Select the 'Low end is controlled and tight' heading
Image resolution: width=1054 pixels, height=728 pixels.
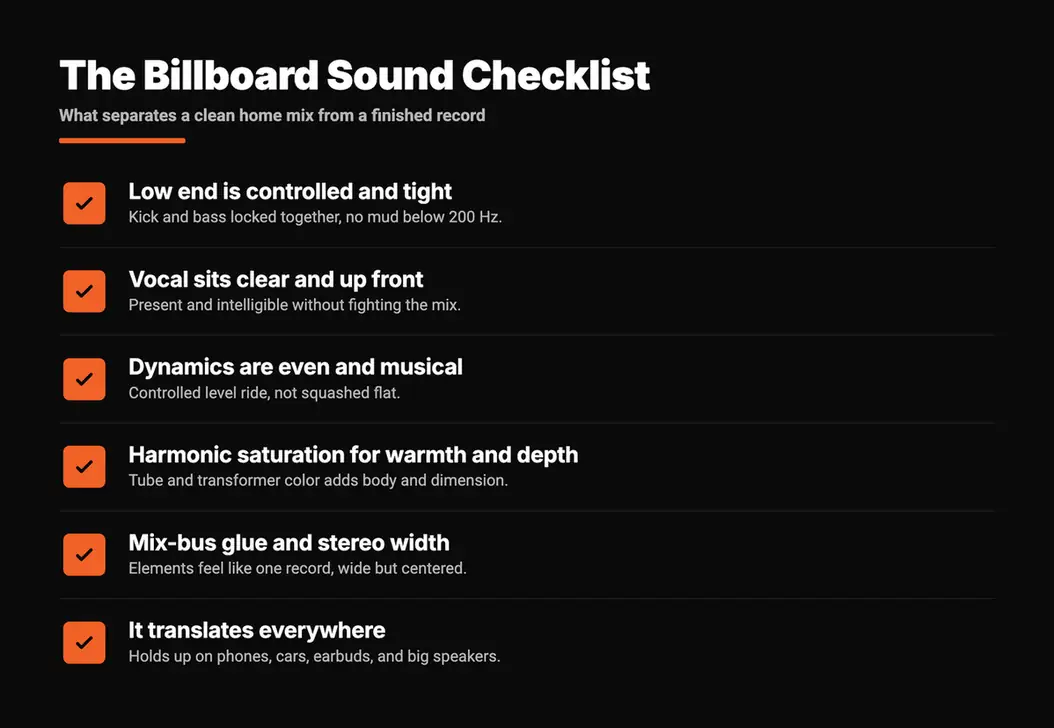coord(290,192)
